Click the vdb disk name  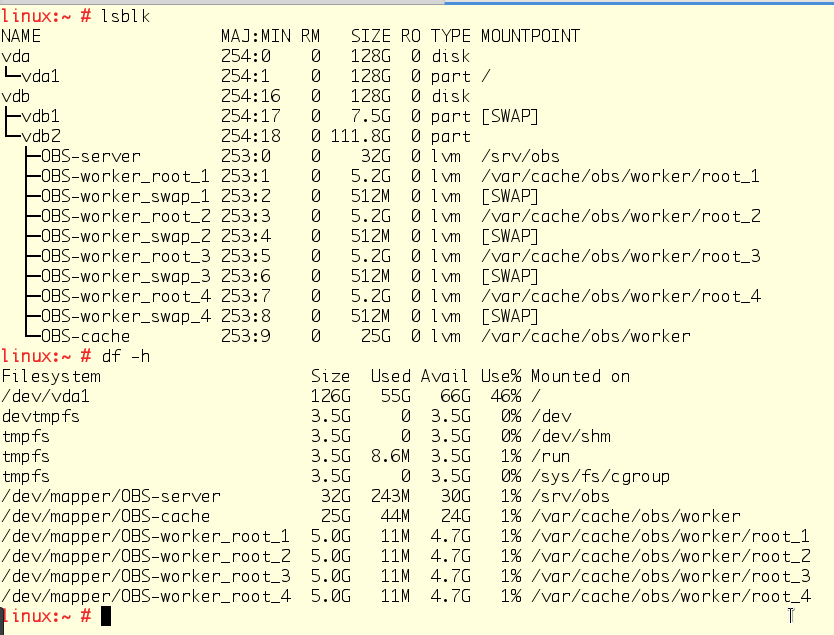[15, 96]
